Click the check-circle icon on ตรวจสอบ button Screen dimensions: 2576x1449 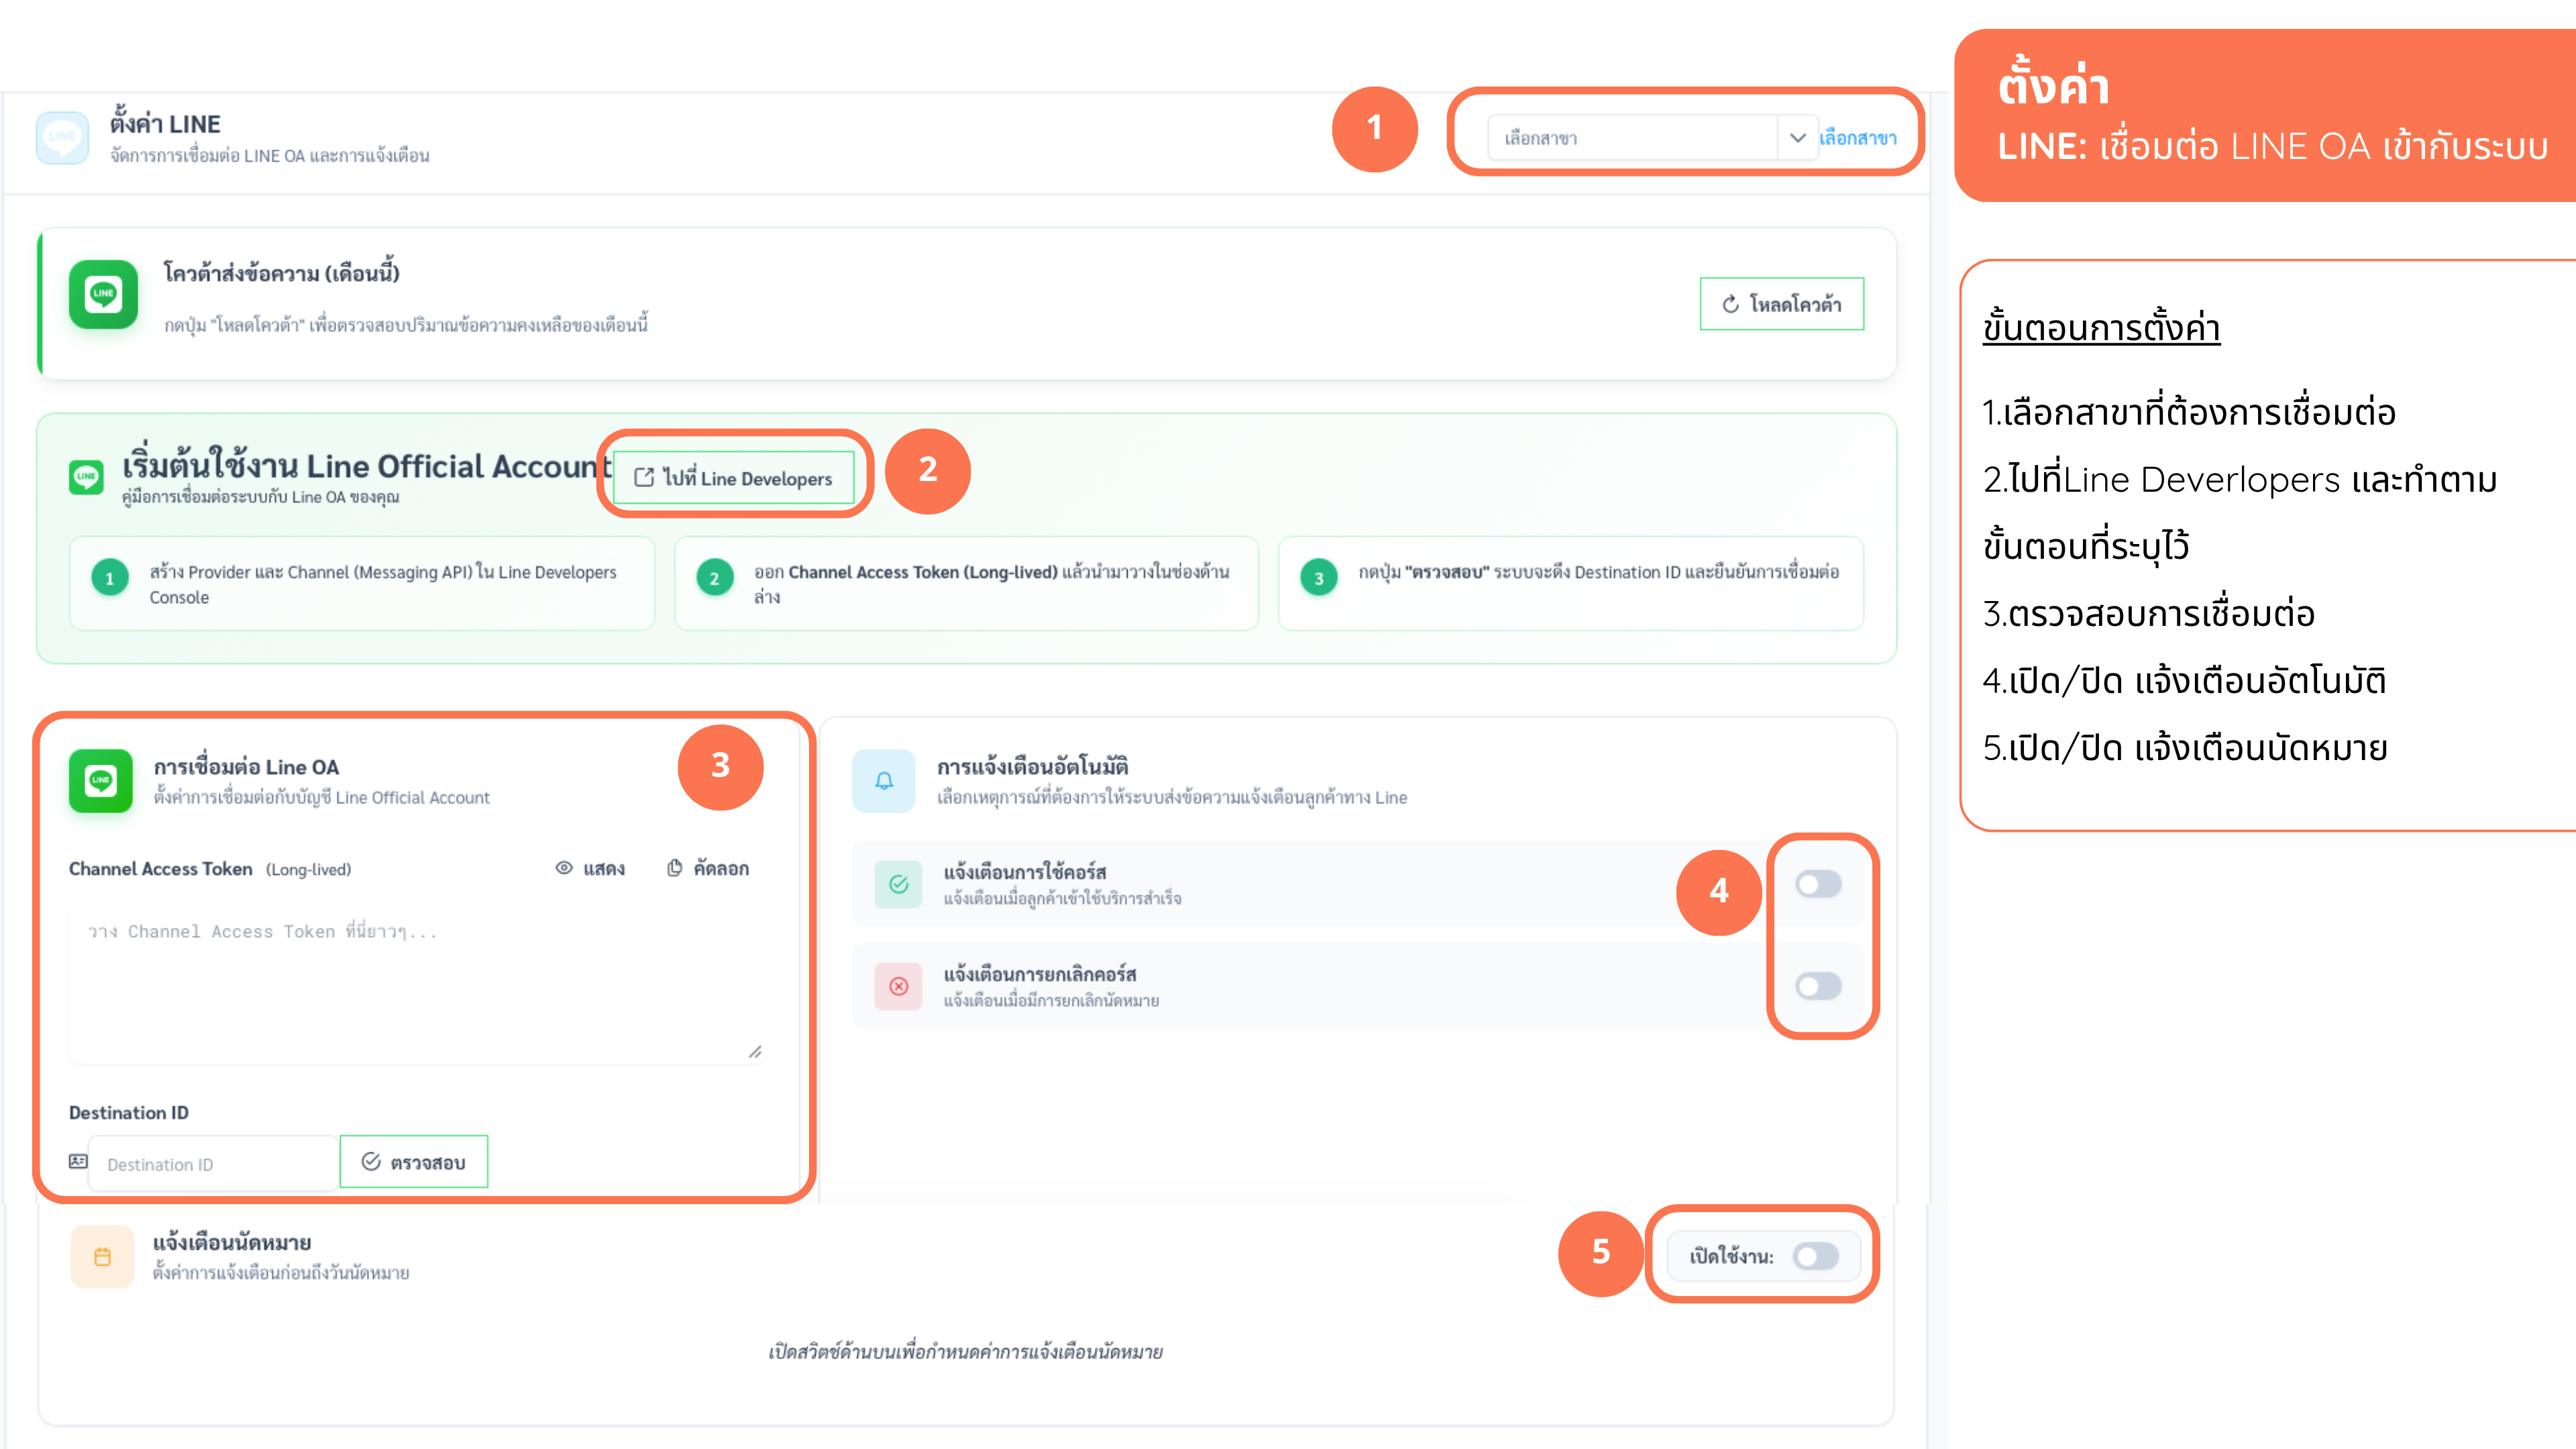tap(371, 1161)
